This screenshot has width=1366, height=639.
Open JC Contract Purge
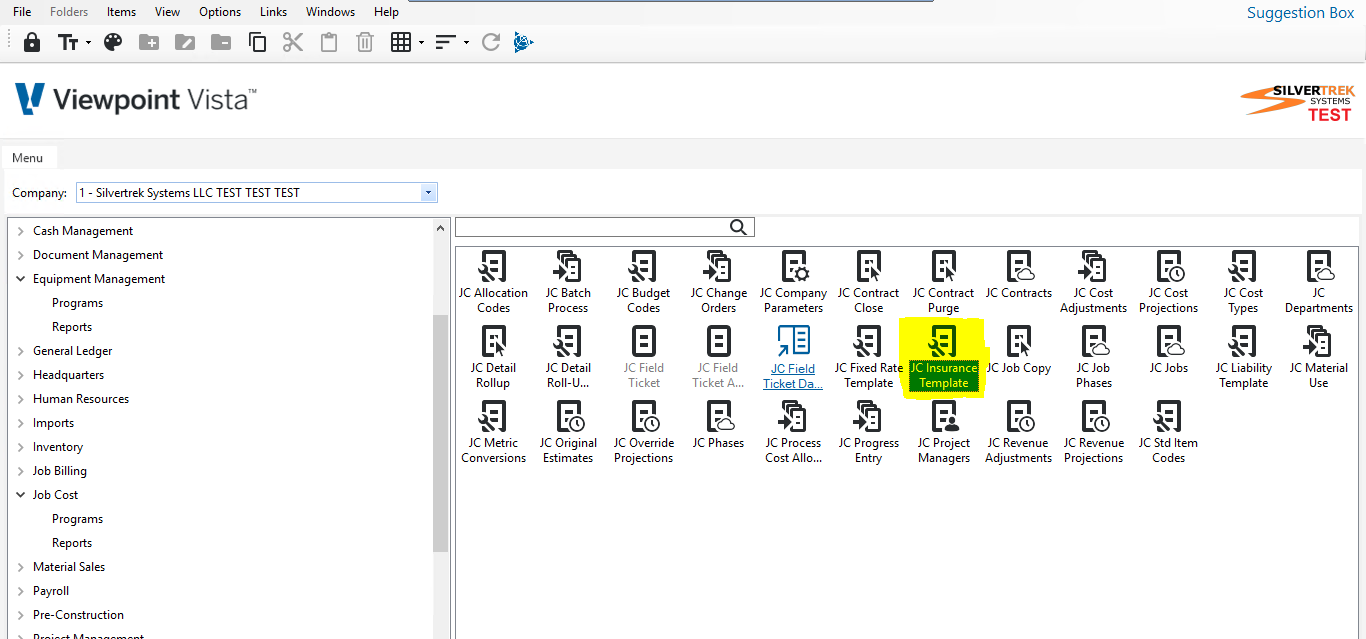(x=943, y=282)
